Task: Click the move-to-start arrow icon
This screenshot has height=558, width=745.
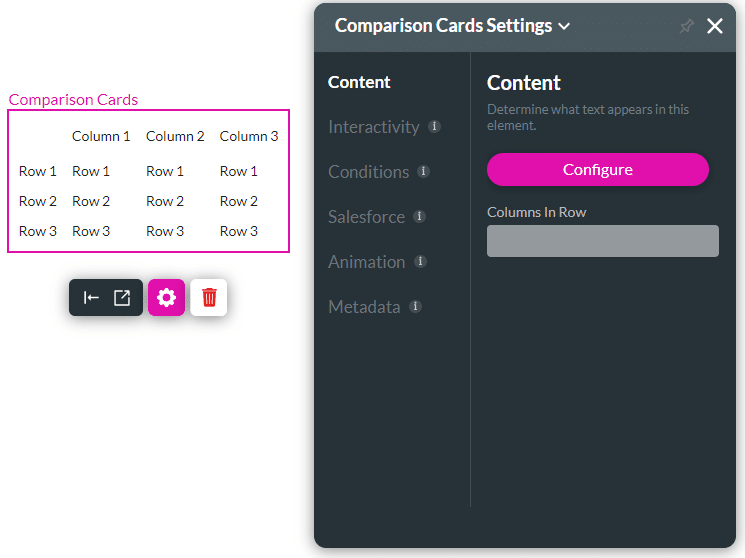Action: tap(91, 298)
